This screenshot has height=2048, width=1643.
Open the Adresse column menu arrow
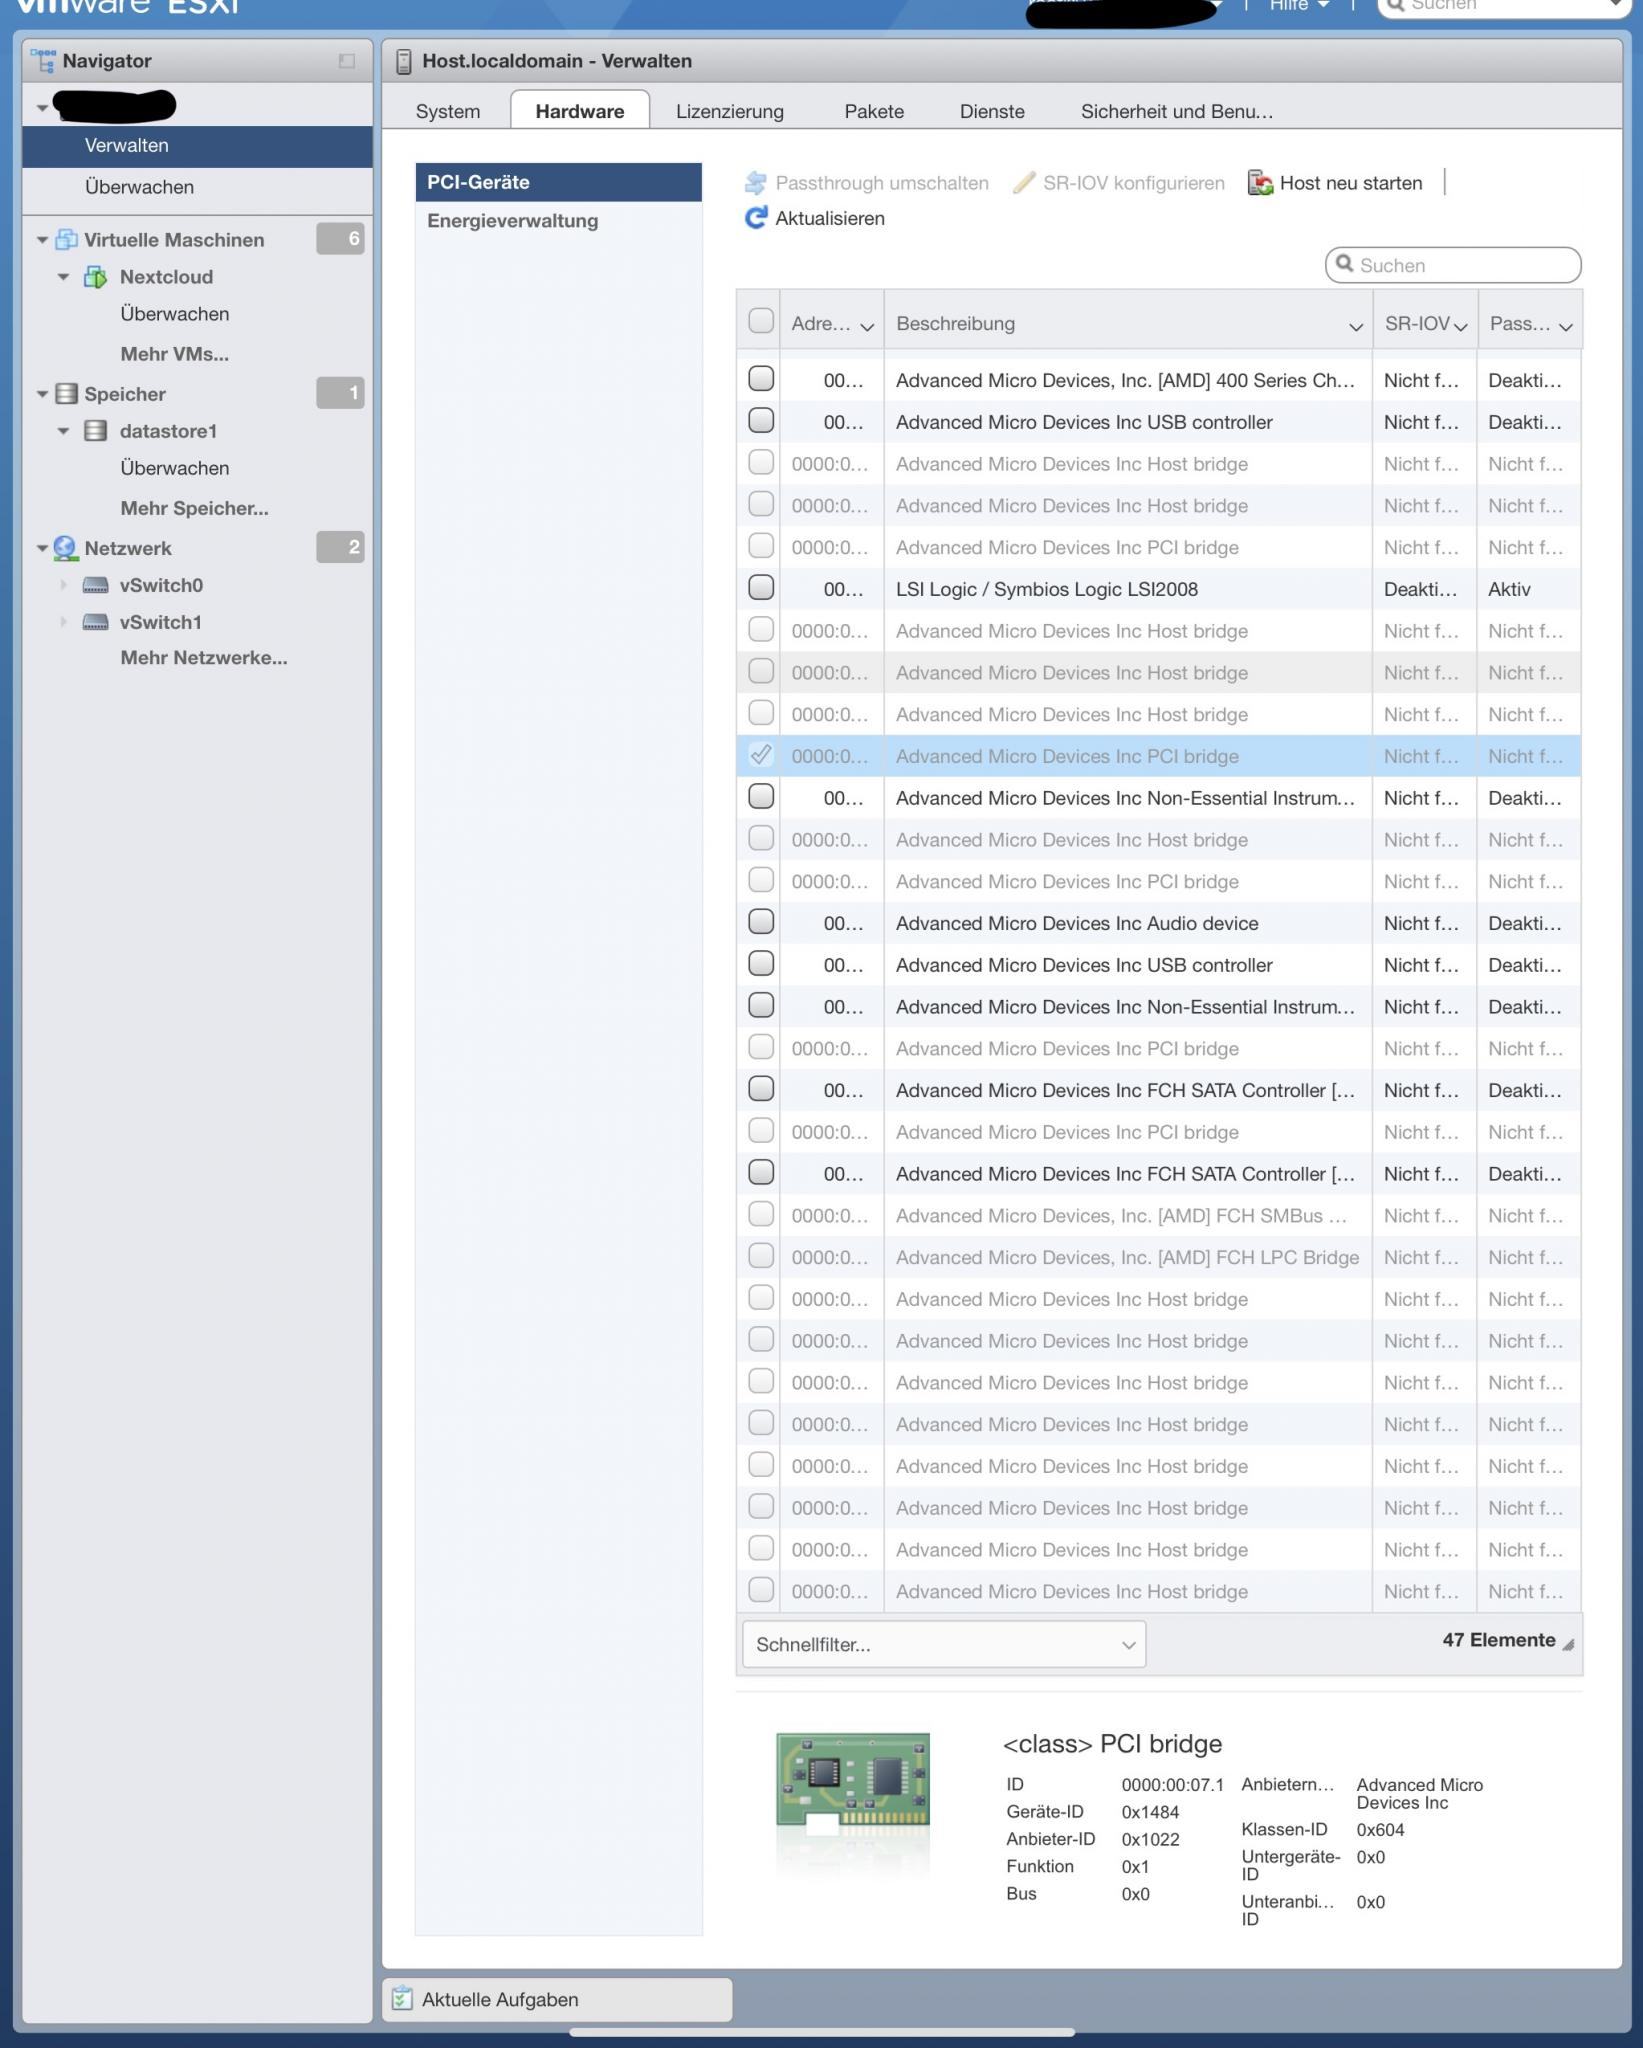coord(867,326)
